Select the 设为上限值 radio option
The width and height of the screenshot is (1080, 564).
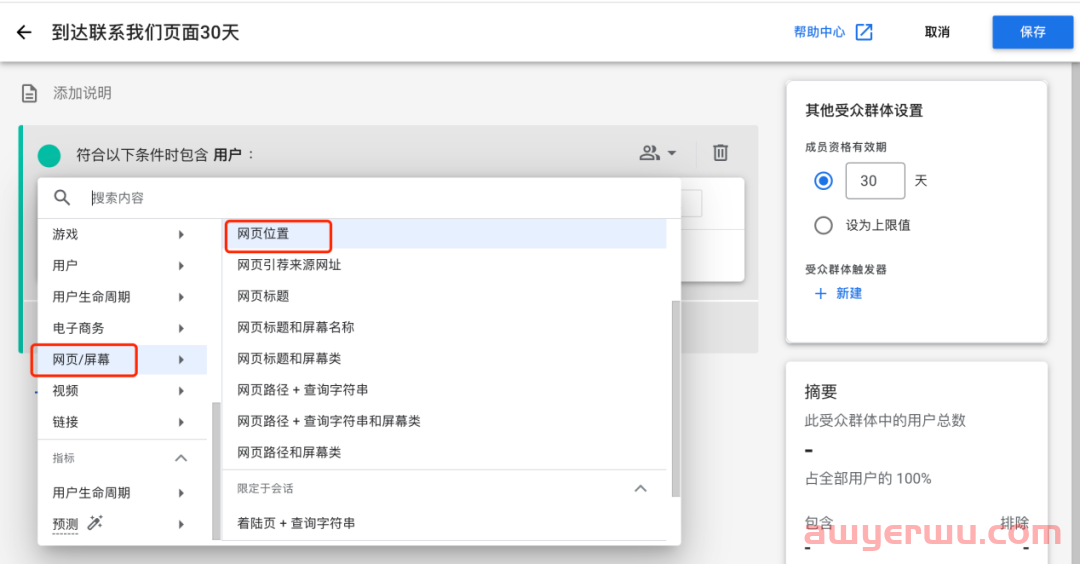[x=823, y=225]
